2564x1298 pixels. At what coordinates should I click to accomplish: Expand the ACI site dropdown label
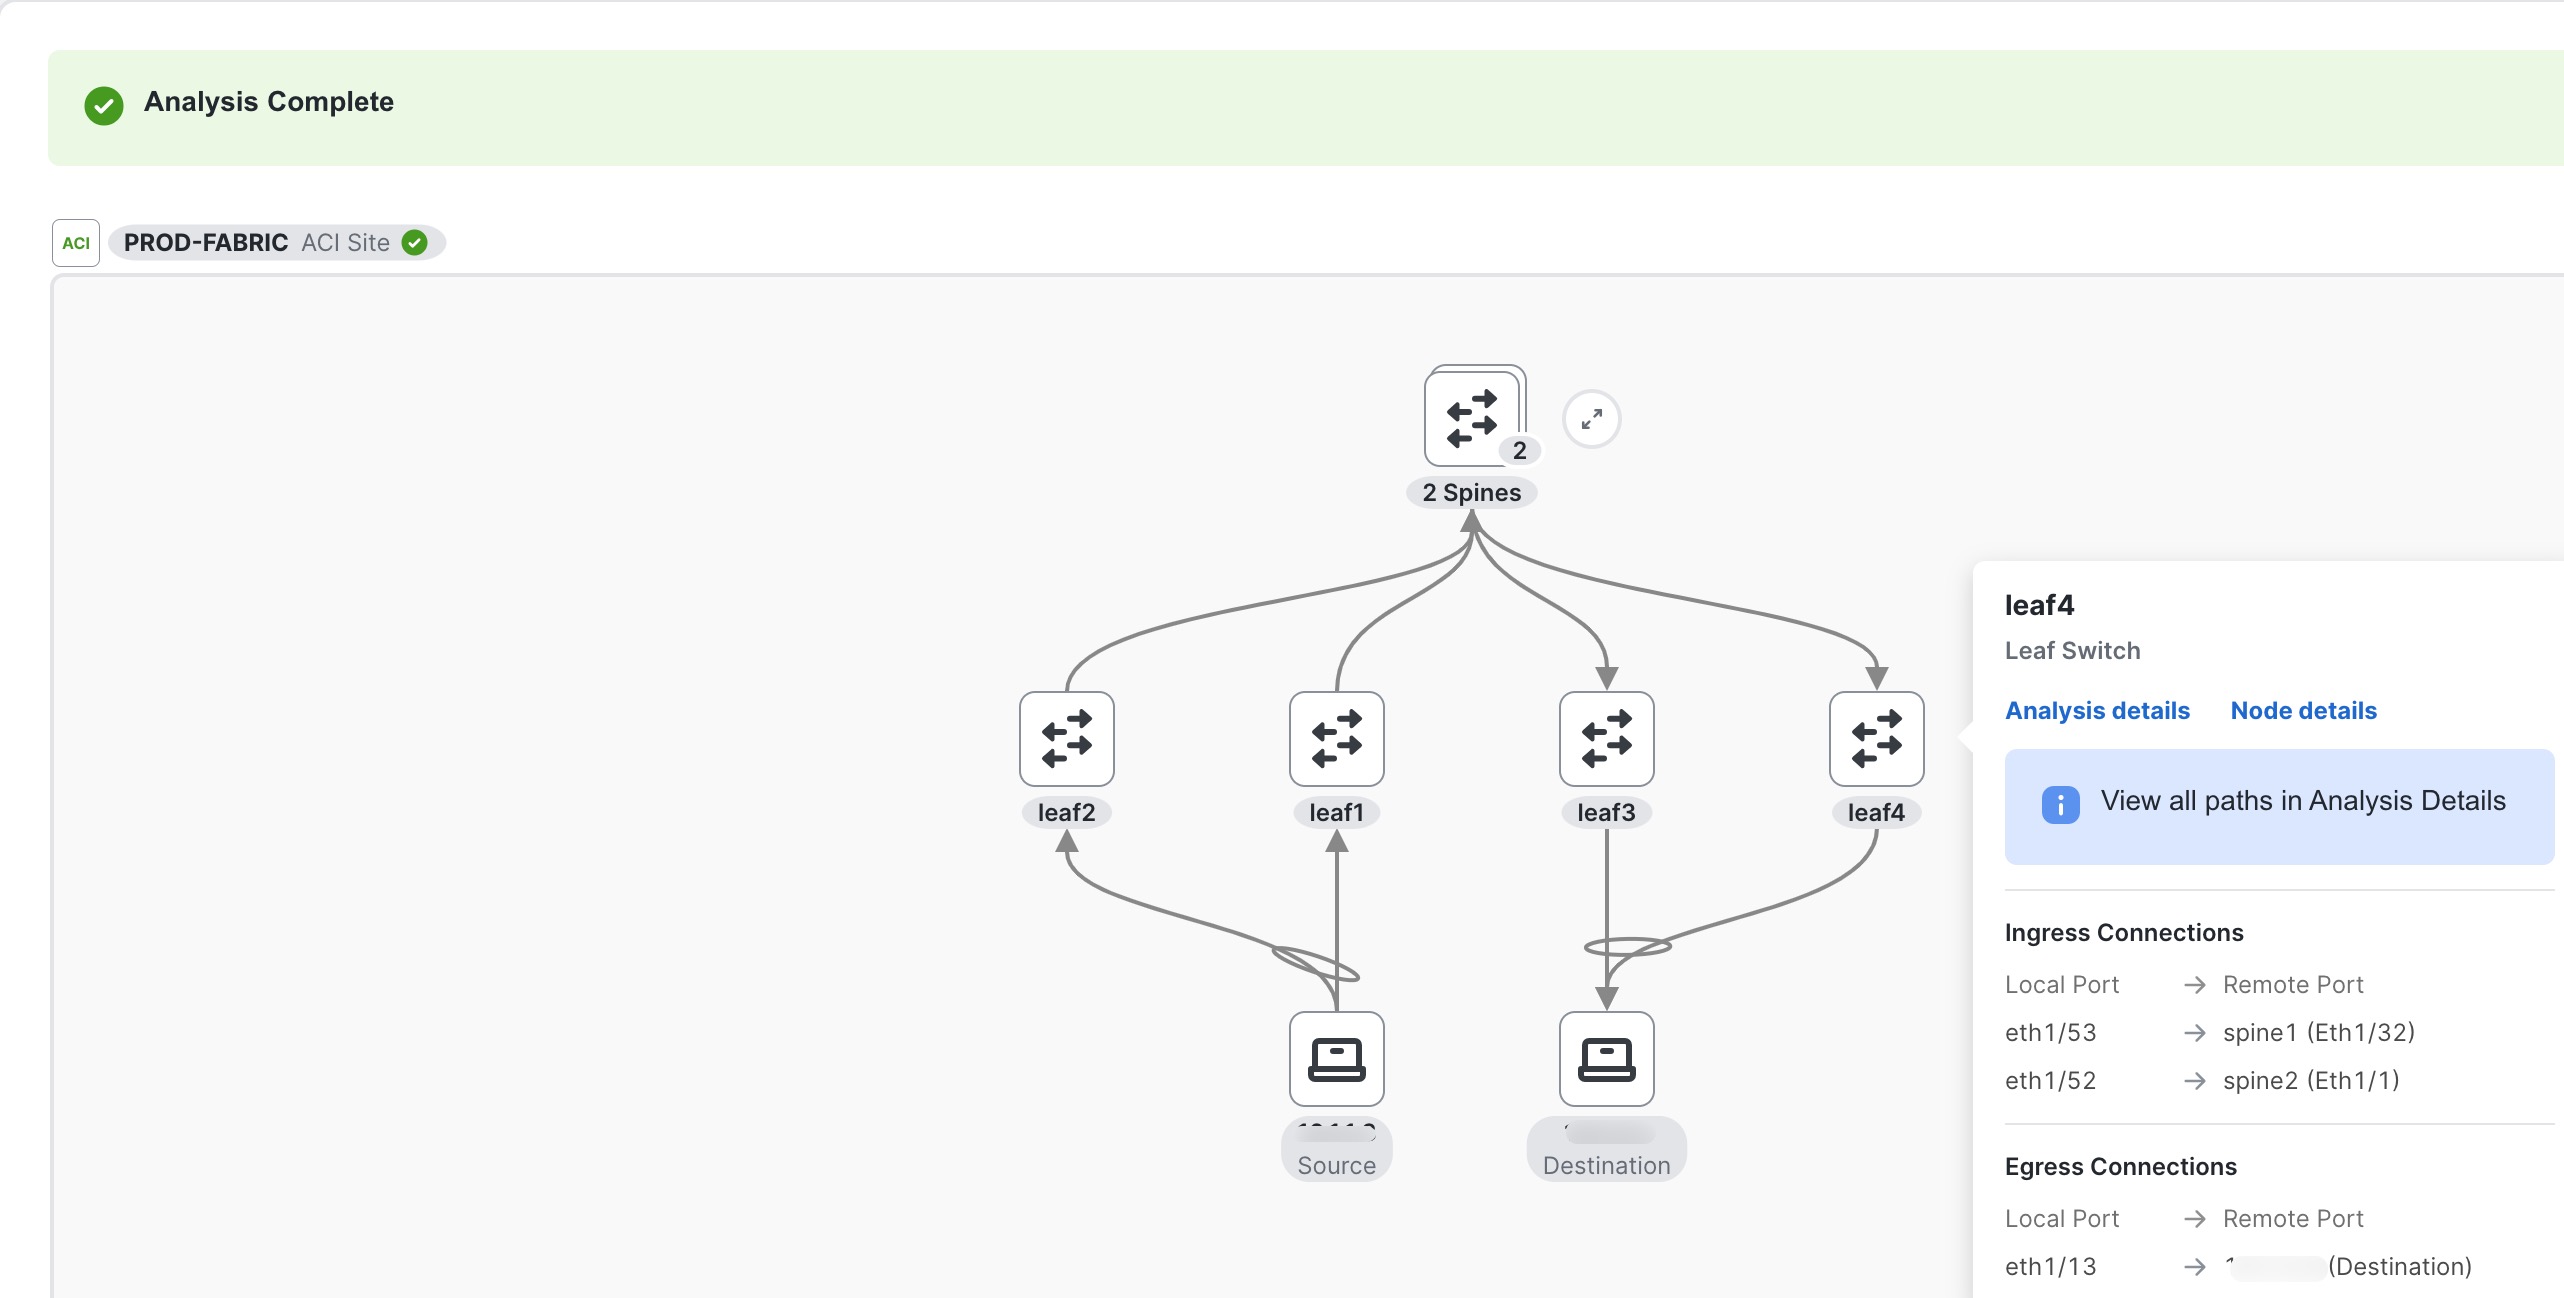pyautogui.click(x=271, y=242)
